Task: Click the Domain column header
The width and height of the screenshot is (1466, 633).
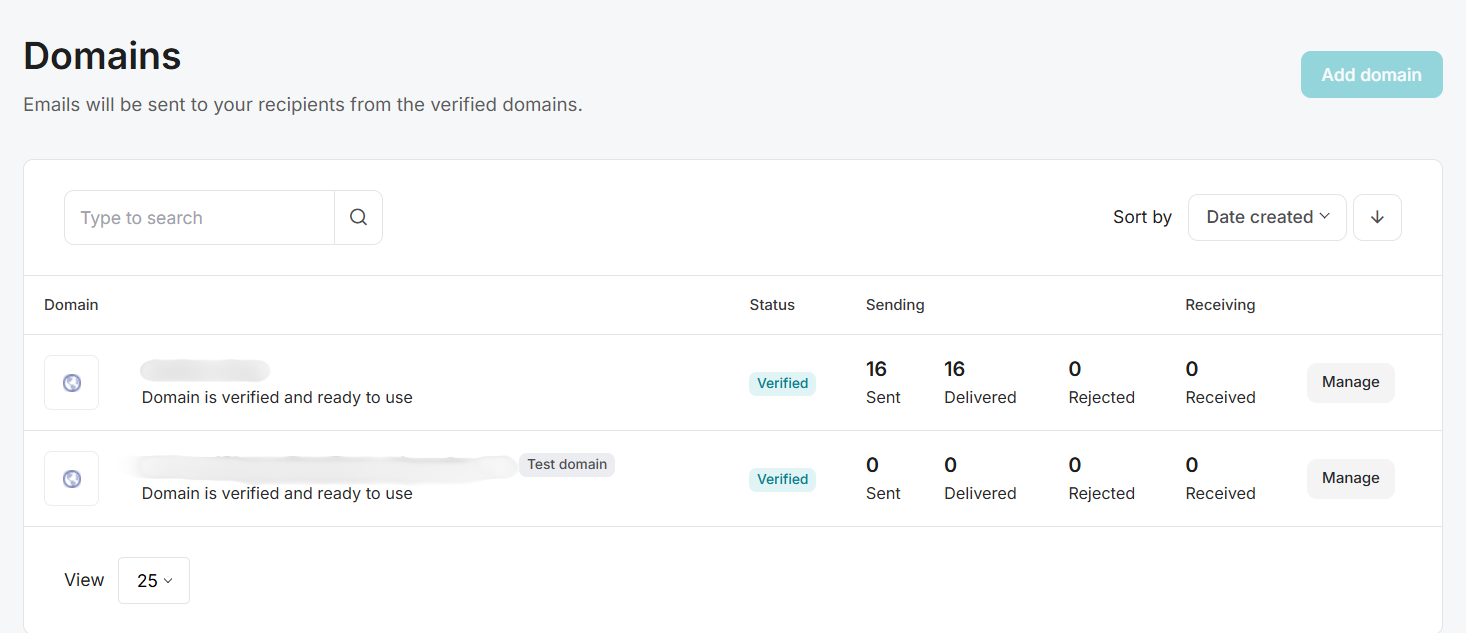Action: [x=71, y=304]
